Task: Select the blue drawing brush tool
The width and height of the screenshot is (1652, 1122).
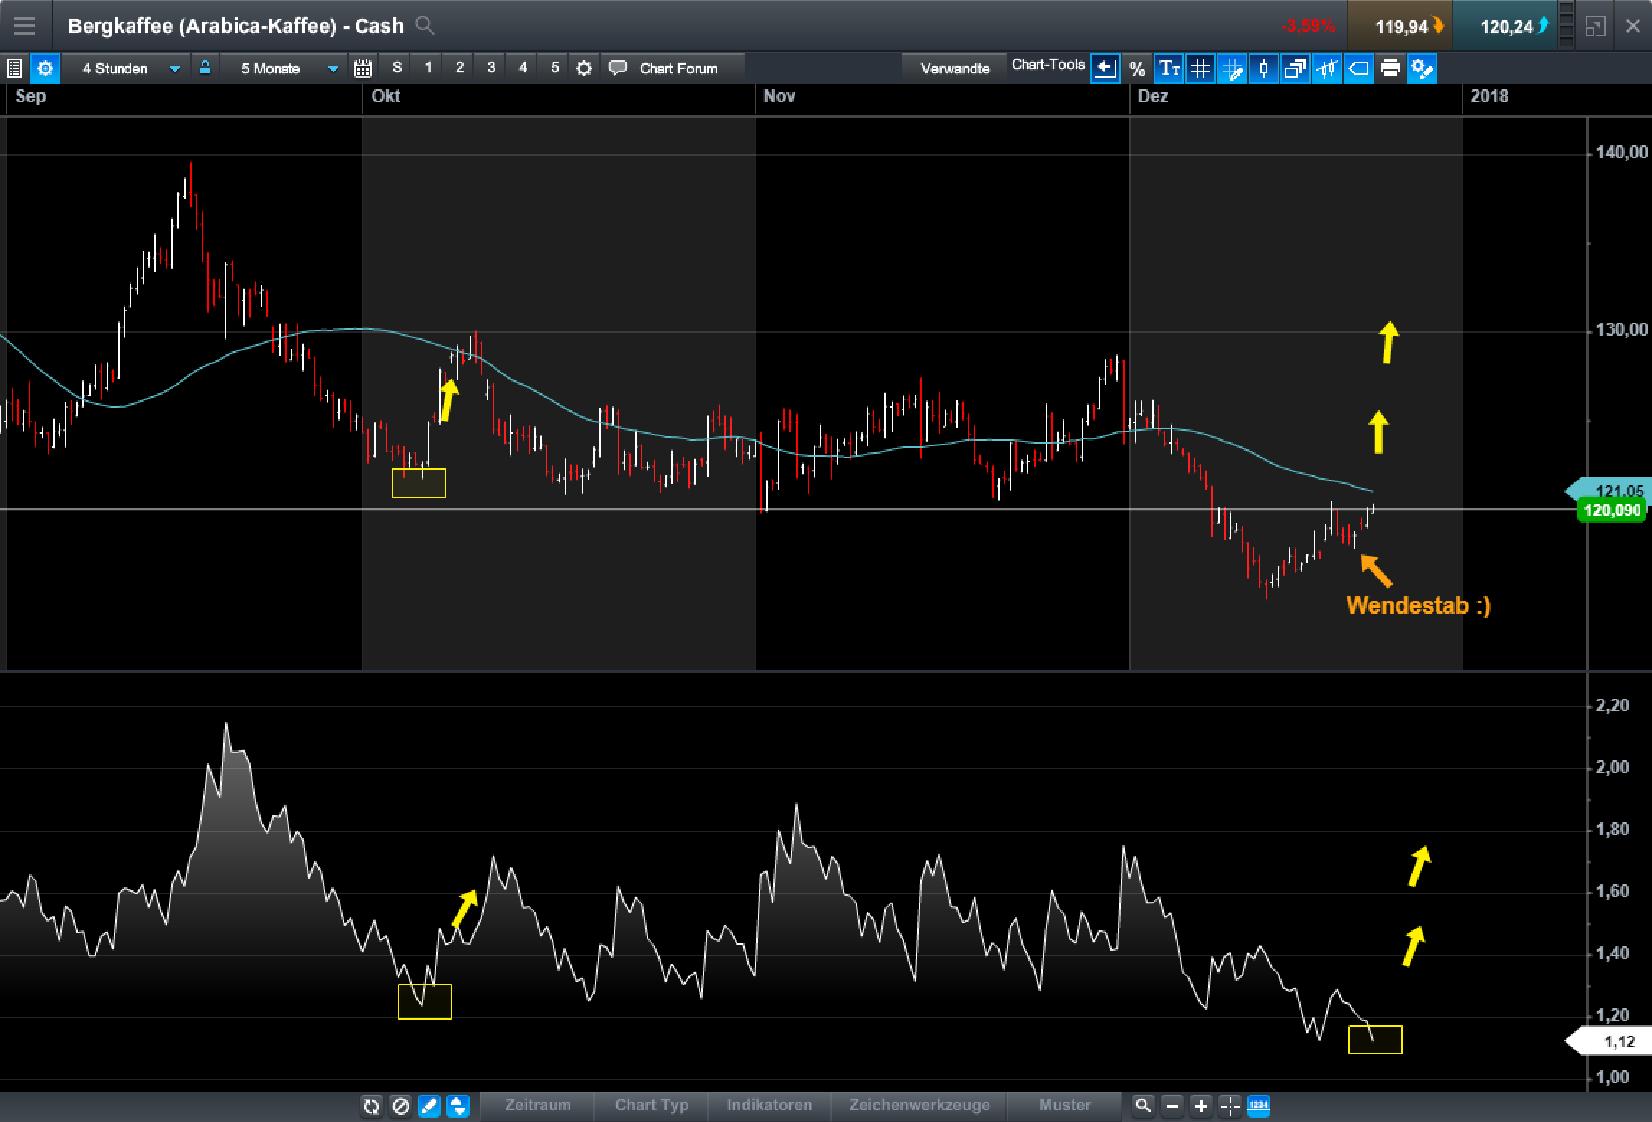Action: 429,1106
